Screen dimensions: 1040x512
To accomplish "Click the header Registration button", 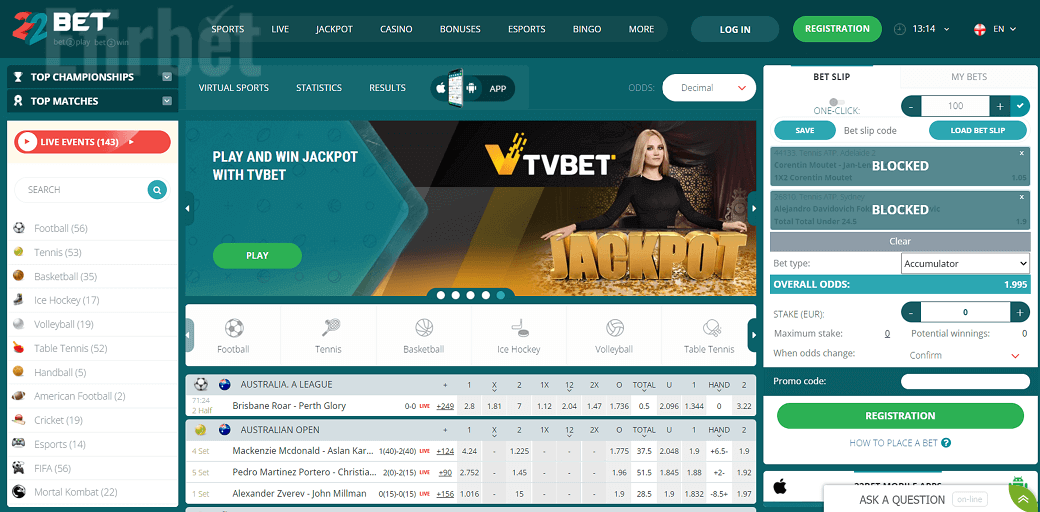I will tap(837, 29).
